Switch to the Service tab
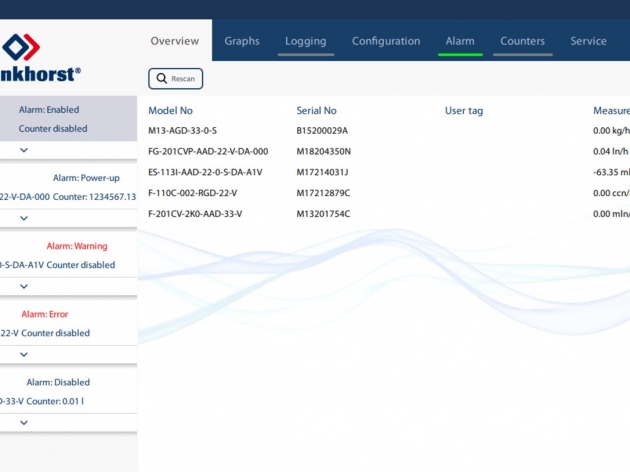The height and width of the screenshot is (472, 630). pyautogui.click(x=588, y=41)
